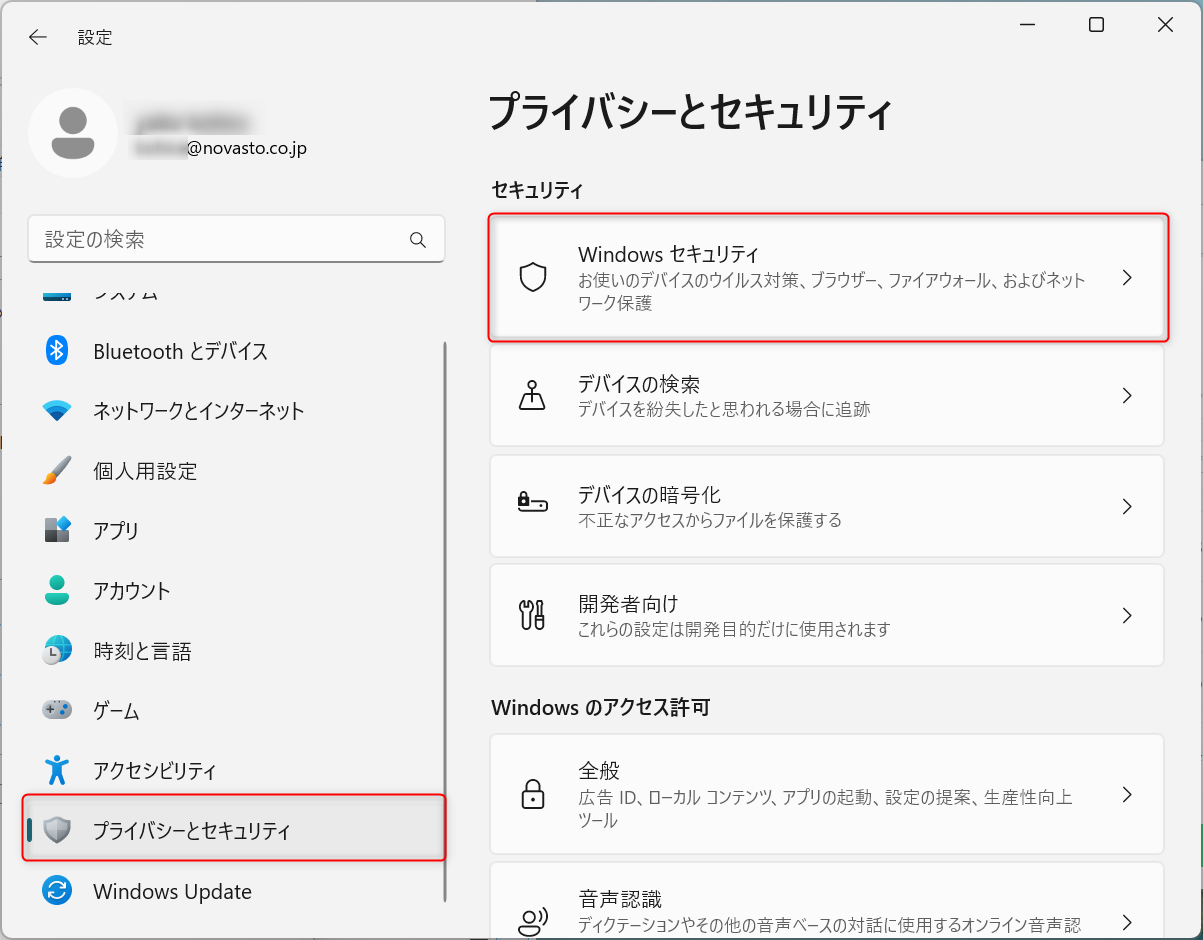Open 開発者向け title text

[x=628, y=604]
